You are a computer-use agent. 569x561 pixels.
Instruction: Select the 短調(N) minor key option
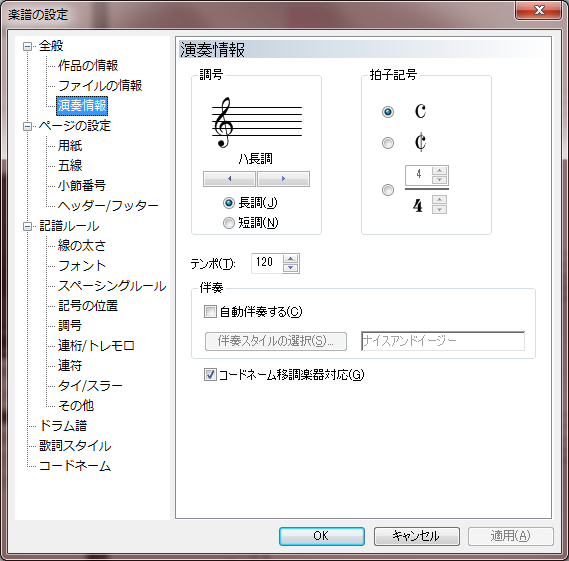[x=251, y=223]
